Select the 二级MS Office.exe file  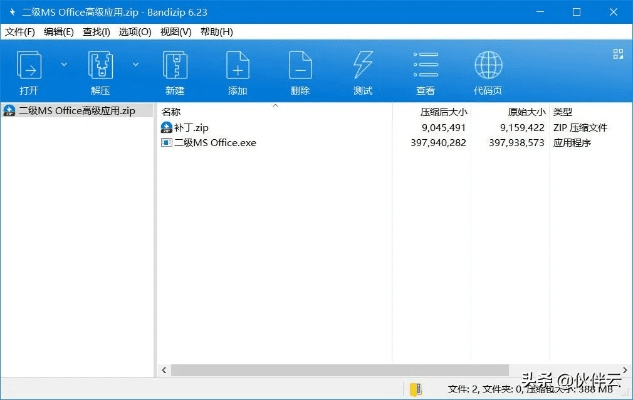[x=214, y=143]
